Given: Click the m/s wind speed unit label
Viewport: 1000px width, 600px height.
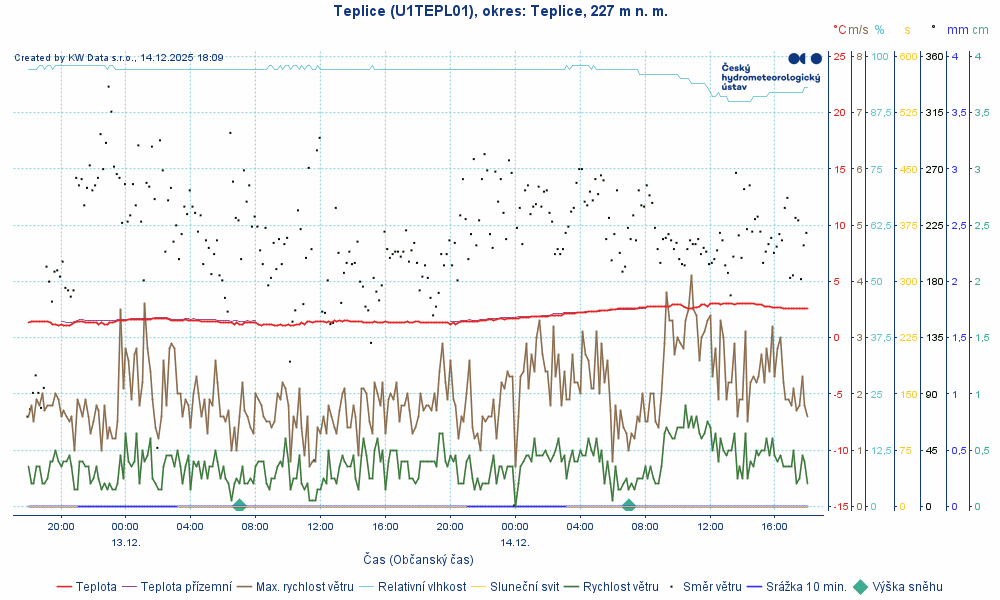Looking at the screenshot, I should pos(859,31).
